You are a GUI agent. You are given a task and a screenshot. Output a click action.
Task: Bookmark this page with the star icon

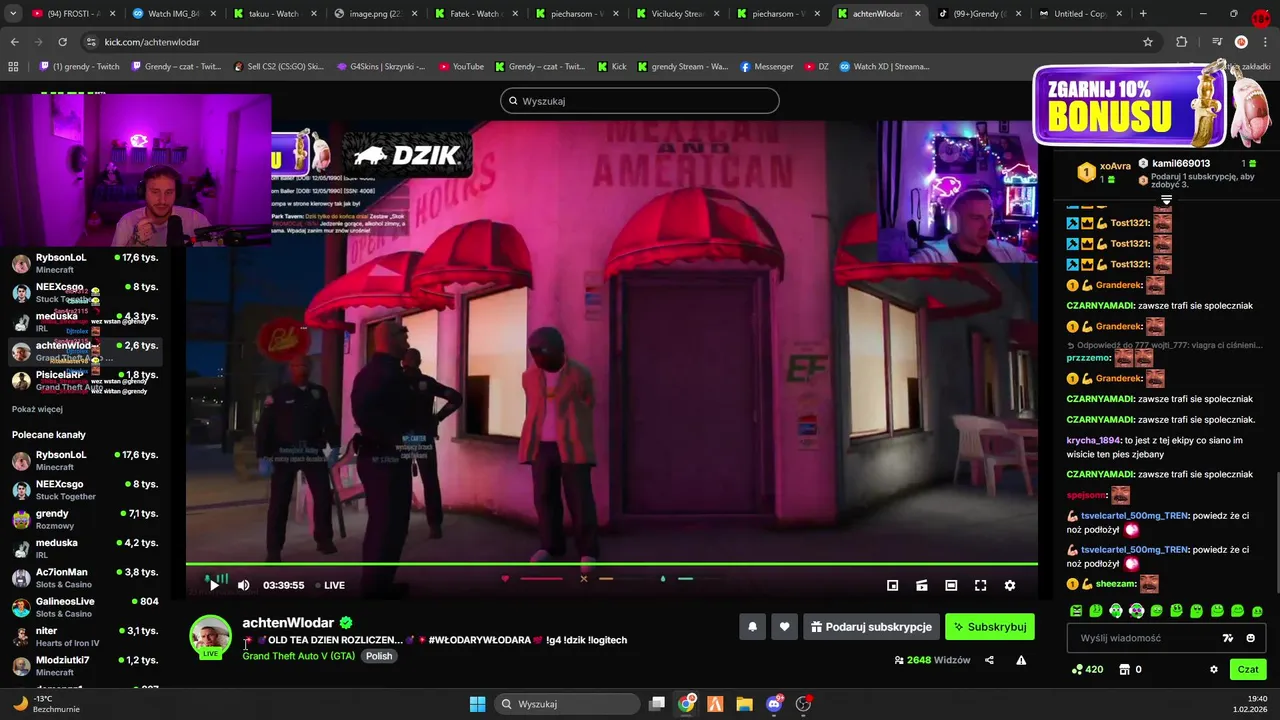coord(1148,42)
